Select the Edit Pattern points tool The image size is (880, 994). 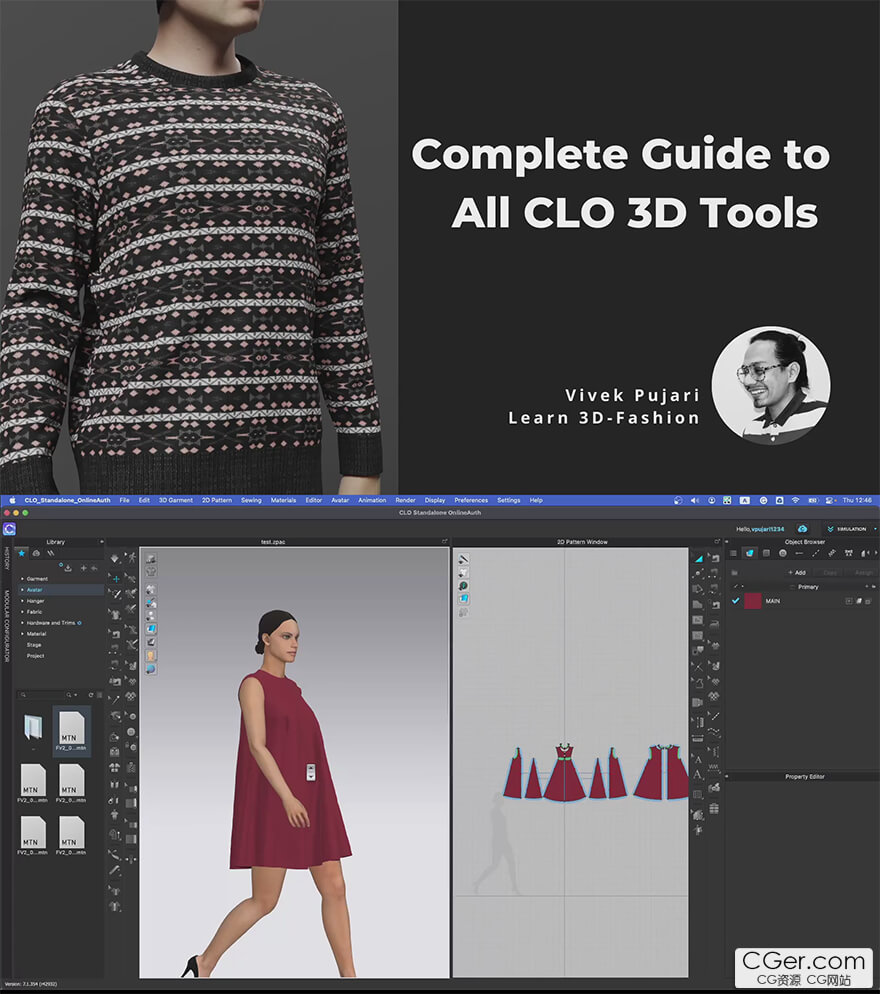(699, 573)
